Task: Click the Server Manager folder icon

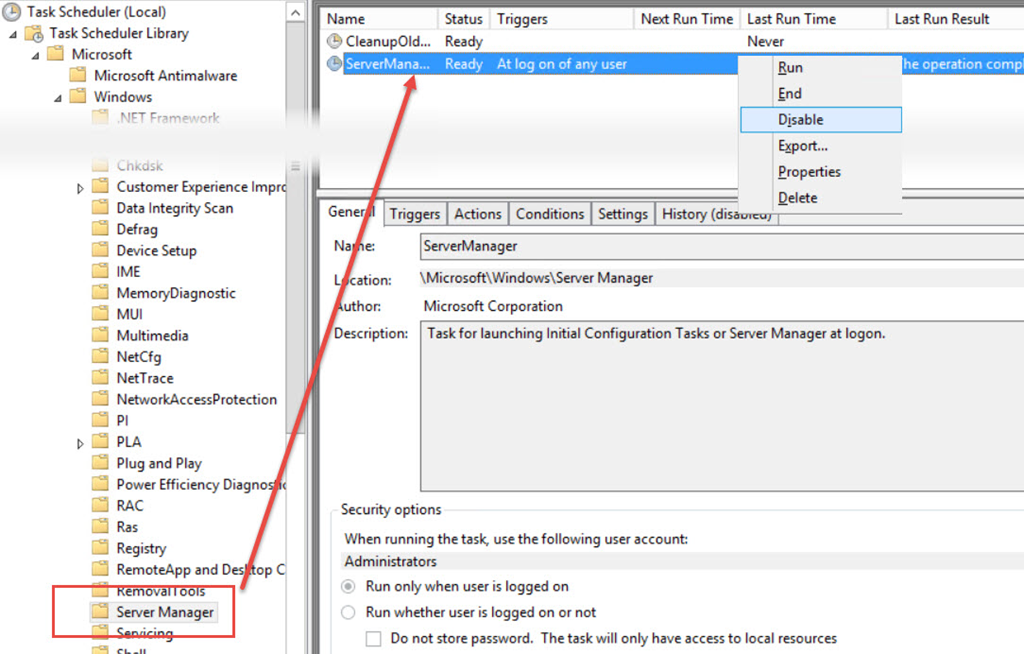Action: [x=99, y=612]
